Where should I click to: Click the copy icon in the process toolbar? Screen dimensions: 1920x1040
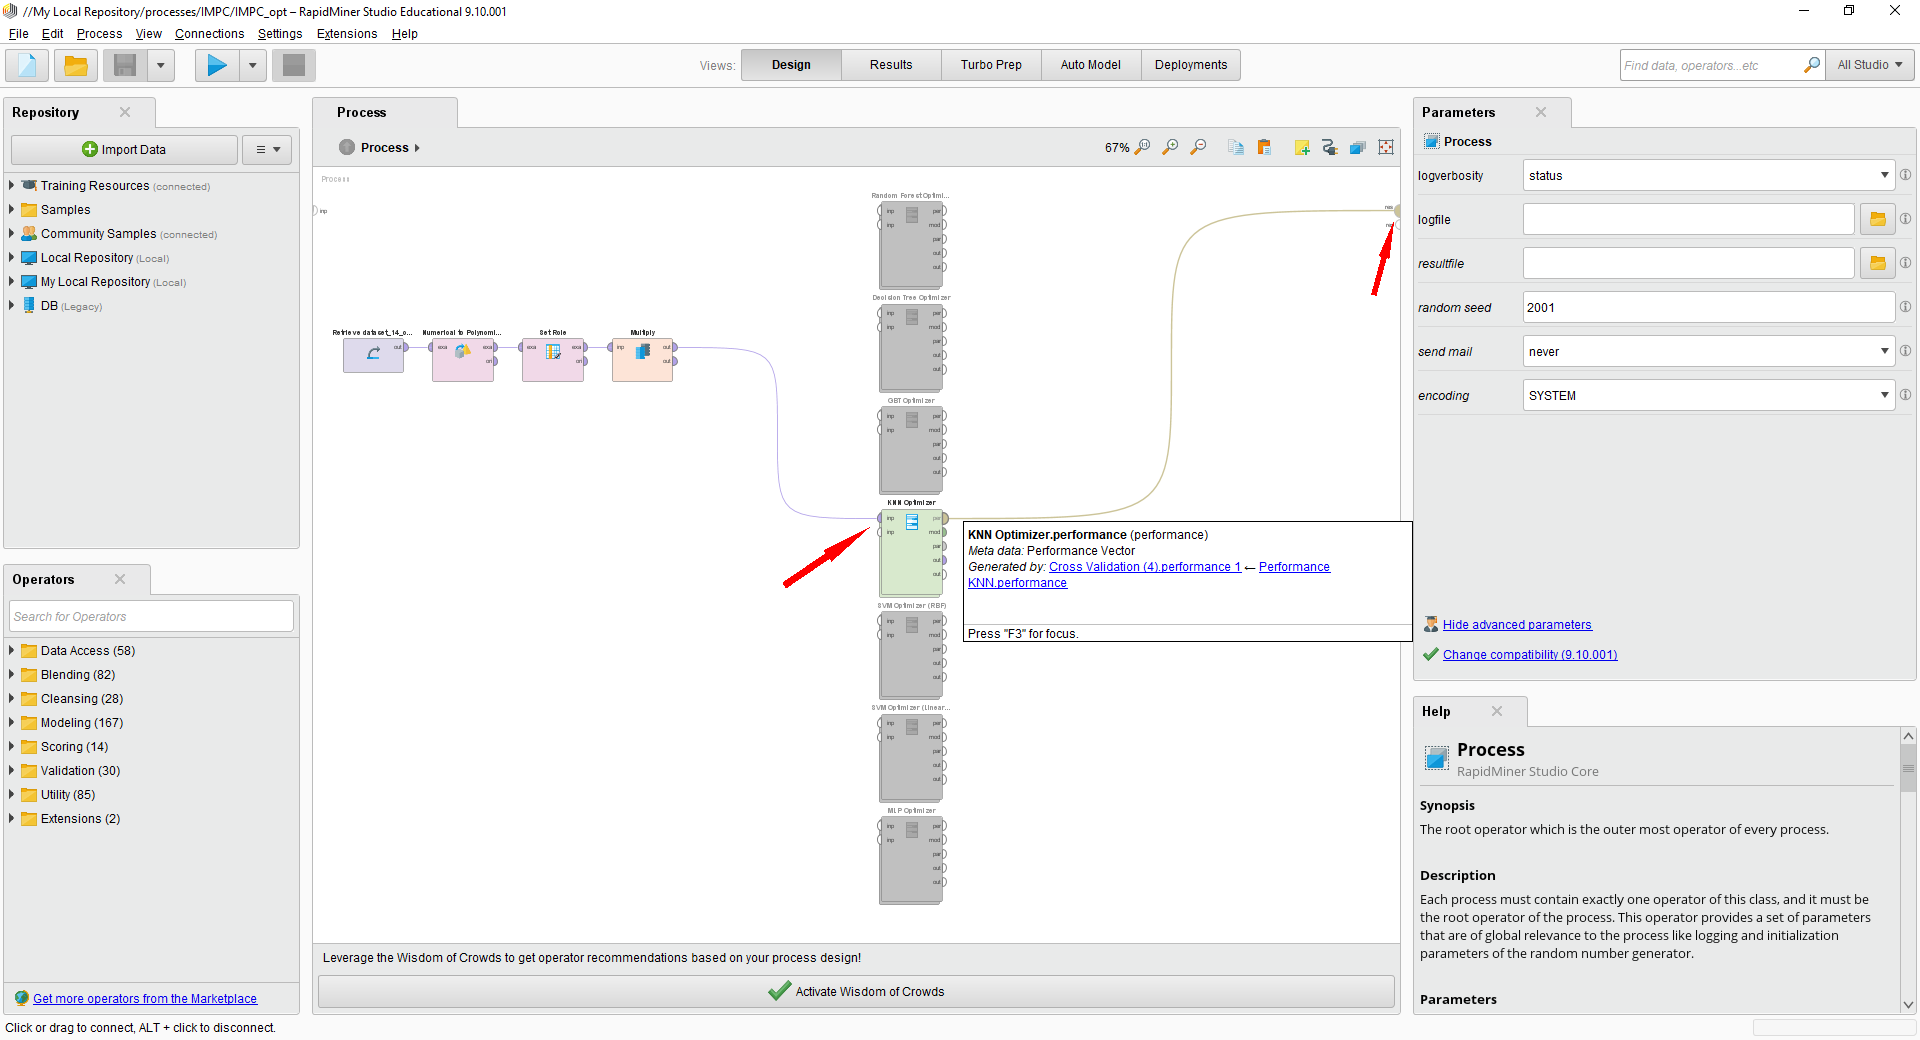(x=1236, y=147)
